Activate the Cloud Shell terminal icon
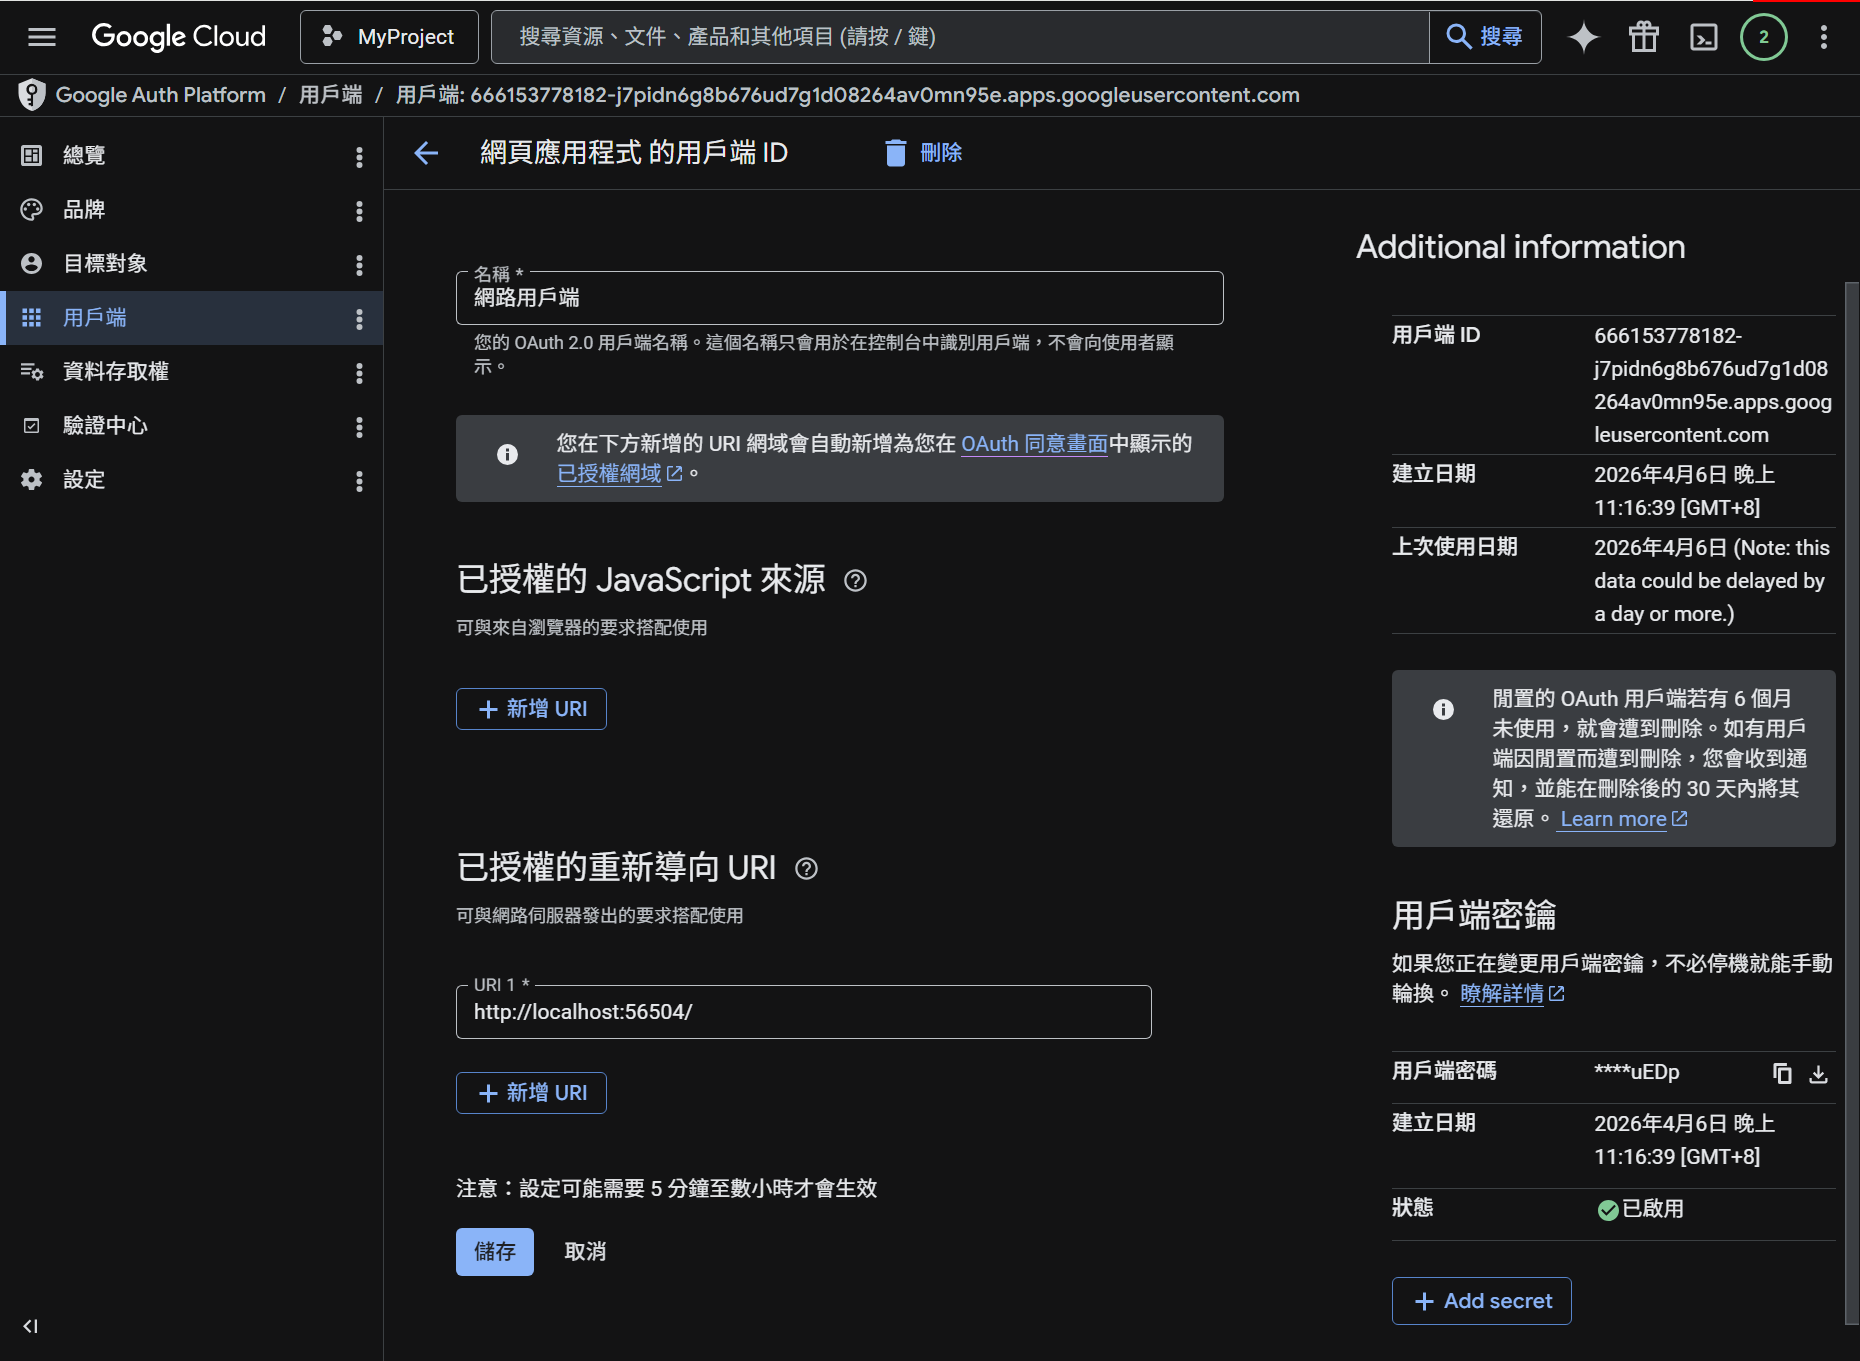The height and width of the screenshot is (1361, 1860). click(x=1703, y=37)
